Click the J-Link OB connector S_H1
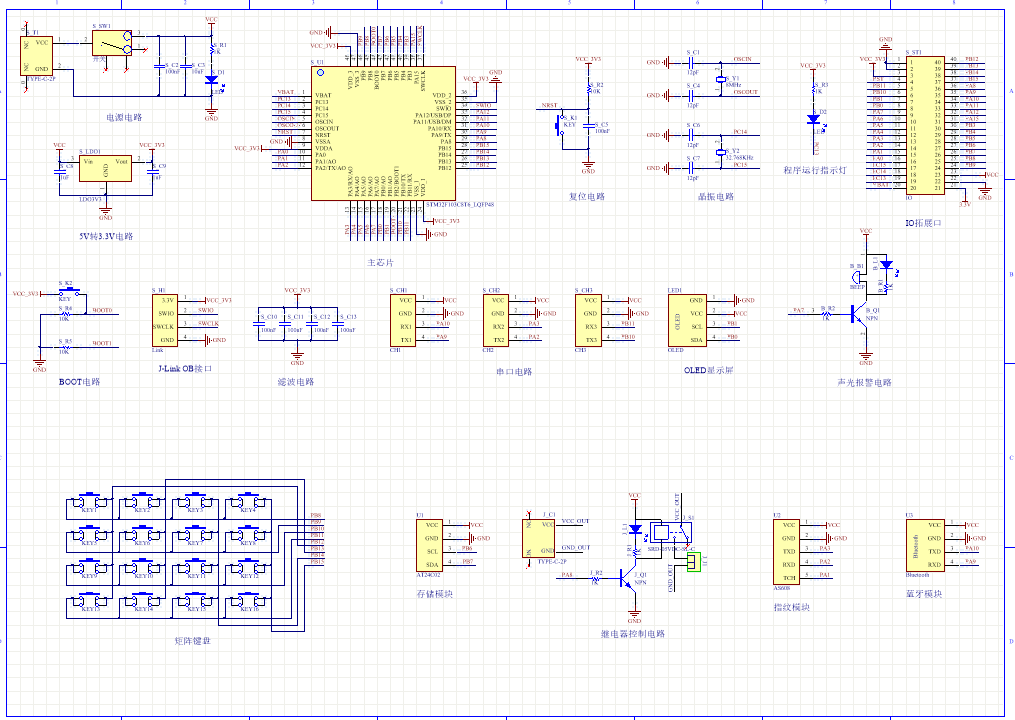 (x=167, y=320)
